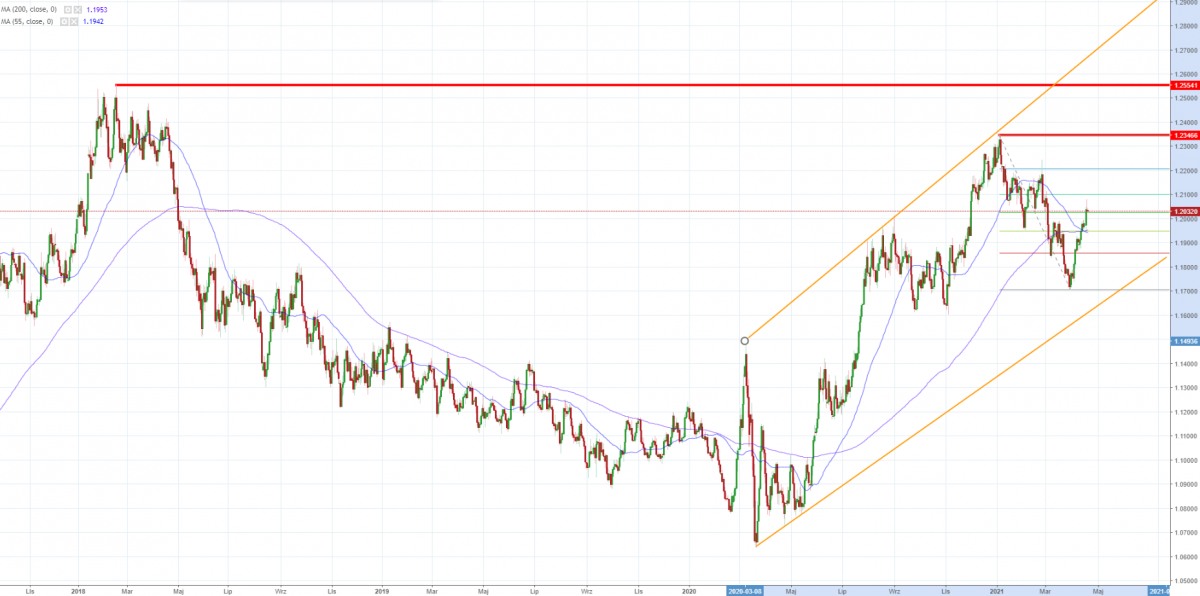1200x596 pixels.
Task: Click the MA 200 value 1.1953
Action: (97, 10)
